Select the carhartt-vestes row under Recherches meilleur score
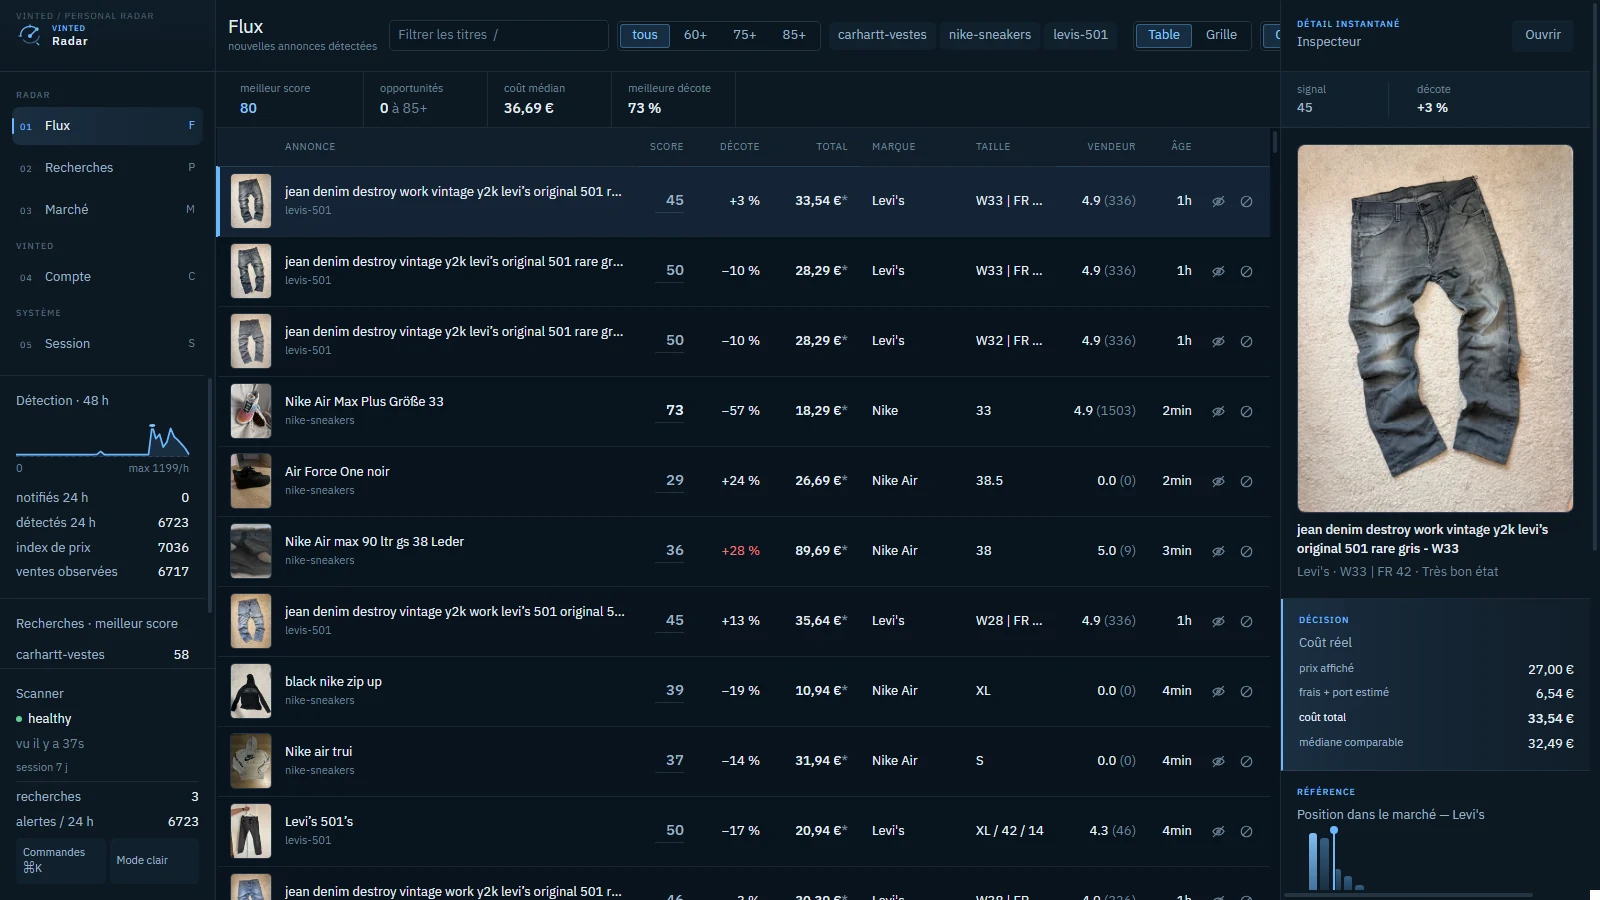Image resolution: width=1600 pixels, height=900 pixels. (x=102, y=655)
